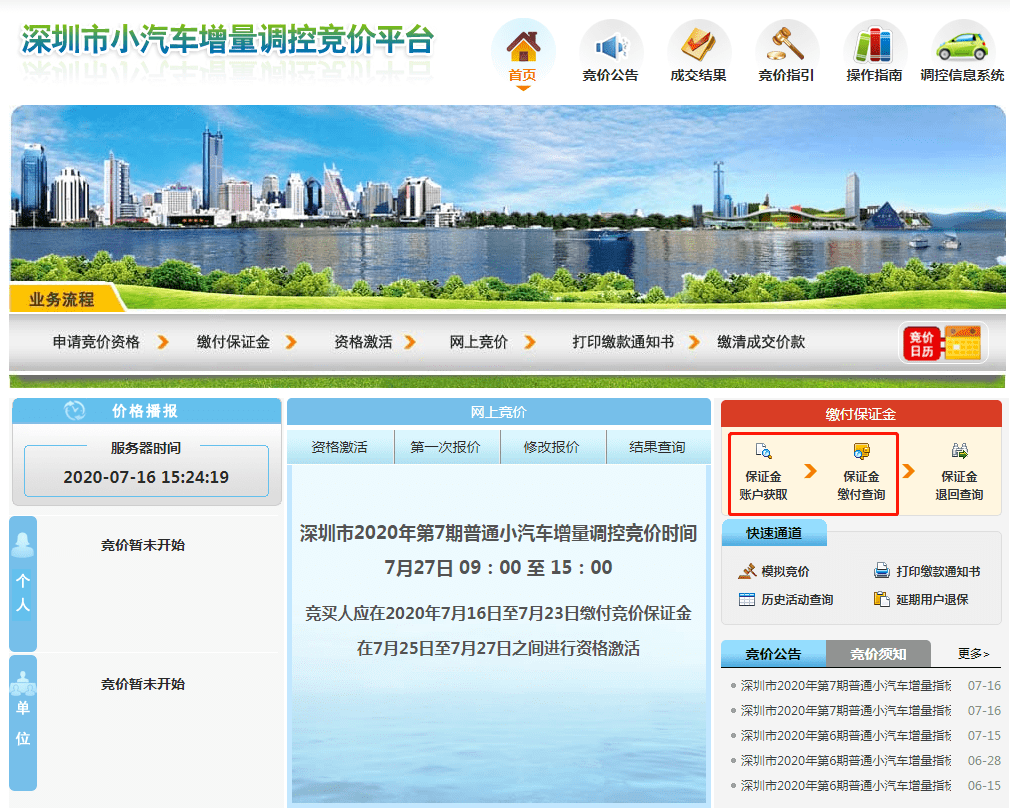The image size is (1010, 808).
Task: Click 保证金退回查询 icon
Action: [x=959, y=450]
